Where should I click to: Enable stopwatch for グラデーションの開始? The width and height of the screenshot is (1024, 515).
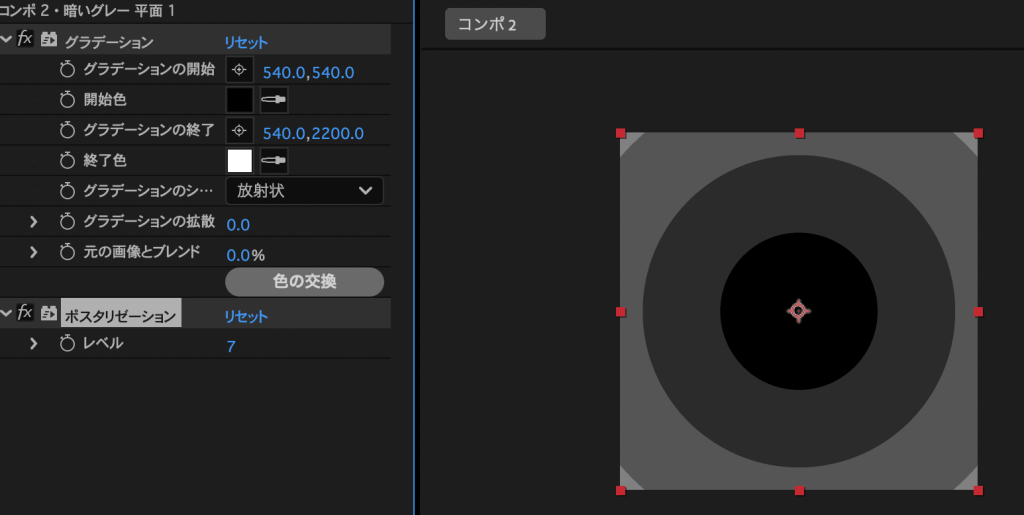[x=68, y=70]
